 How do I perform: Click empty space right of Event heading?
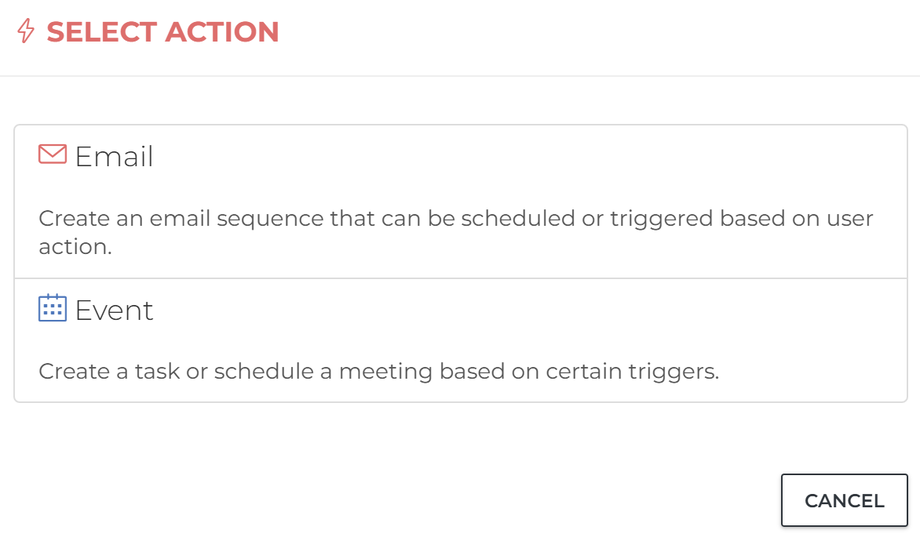(x=520, y=310)
